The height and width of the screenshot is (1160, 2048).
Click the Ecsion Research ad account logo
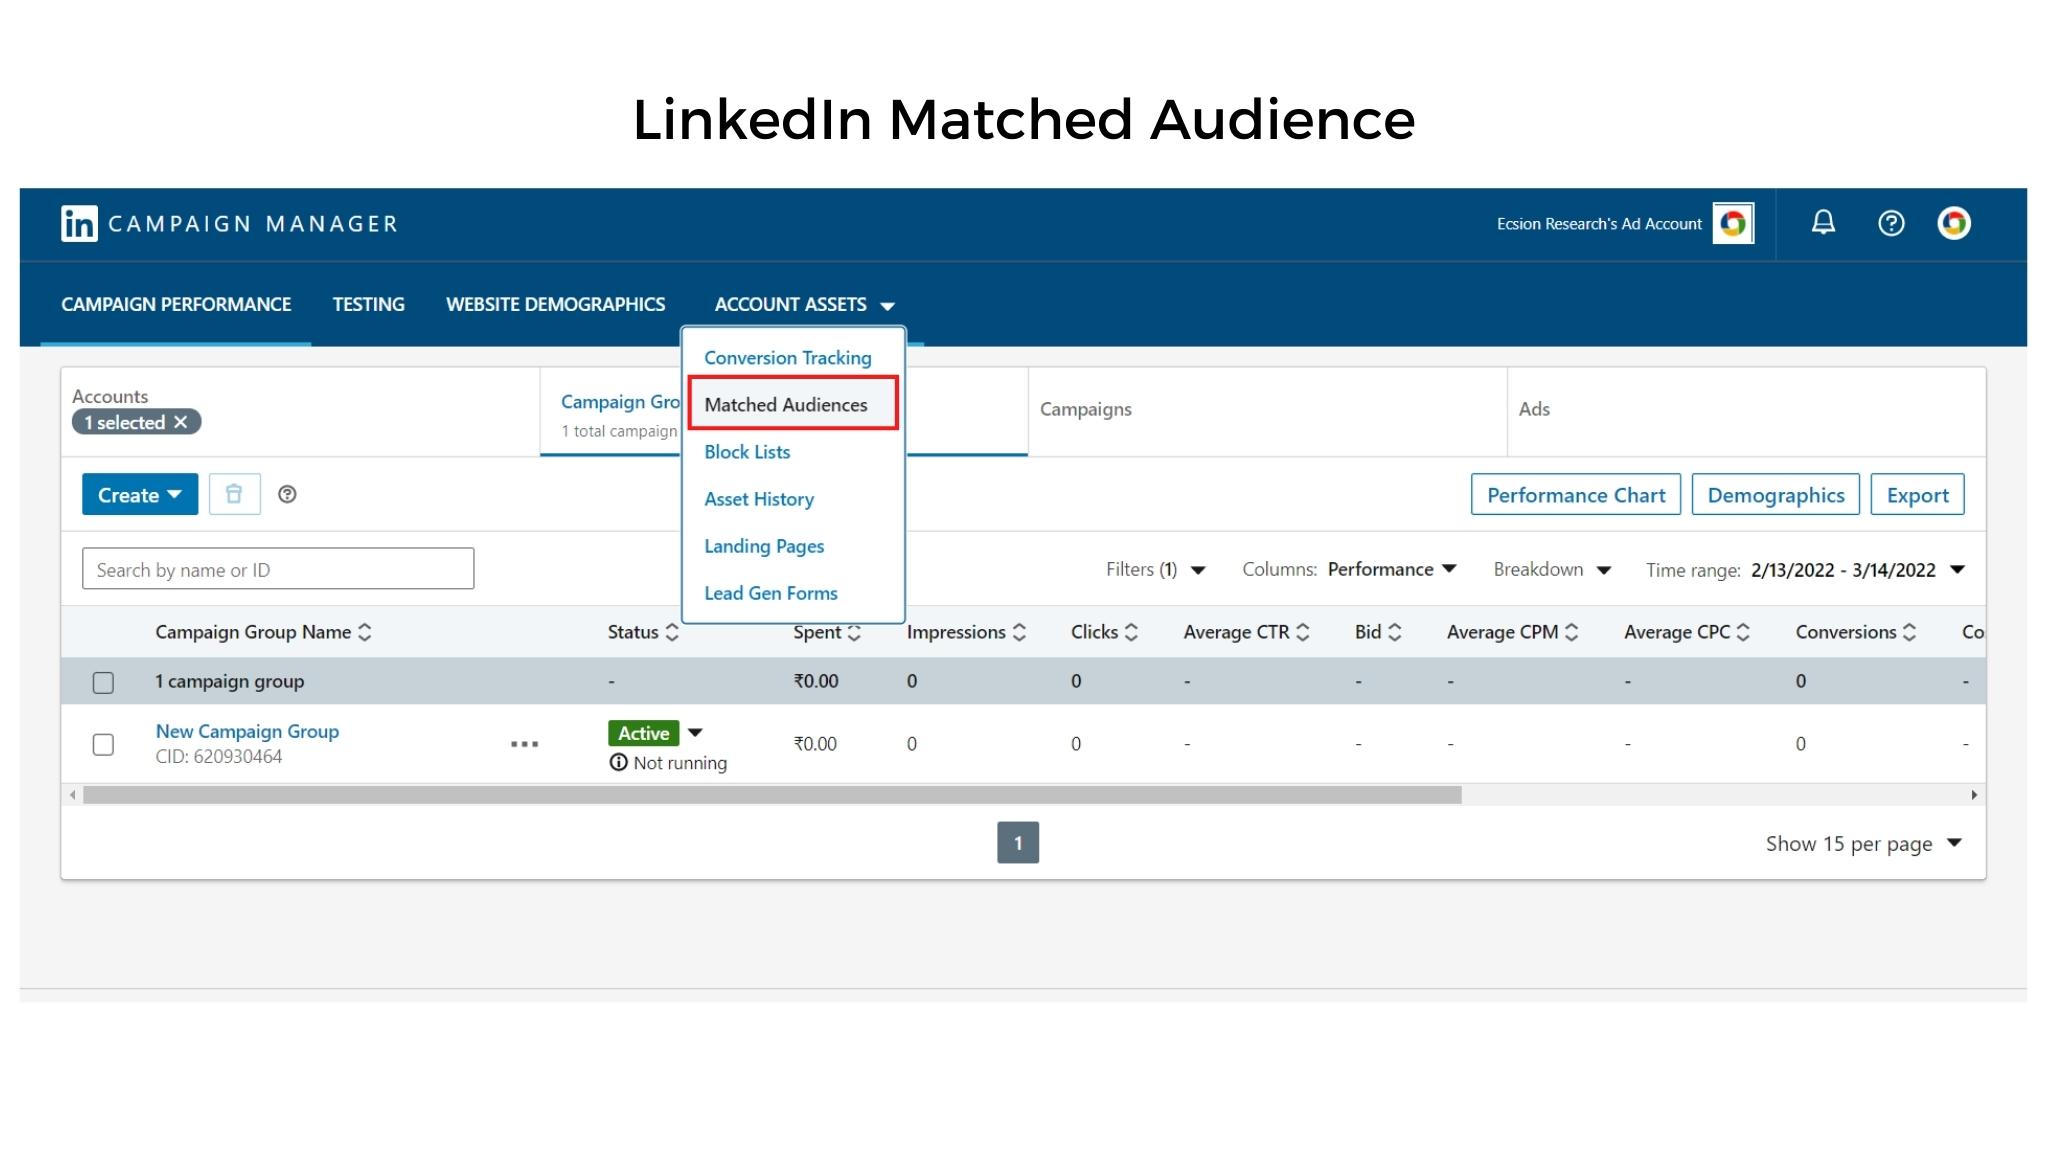click(1733, 223)
